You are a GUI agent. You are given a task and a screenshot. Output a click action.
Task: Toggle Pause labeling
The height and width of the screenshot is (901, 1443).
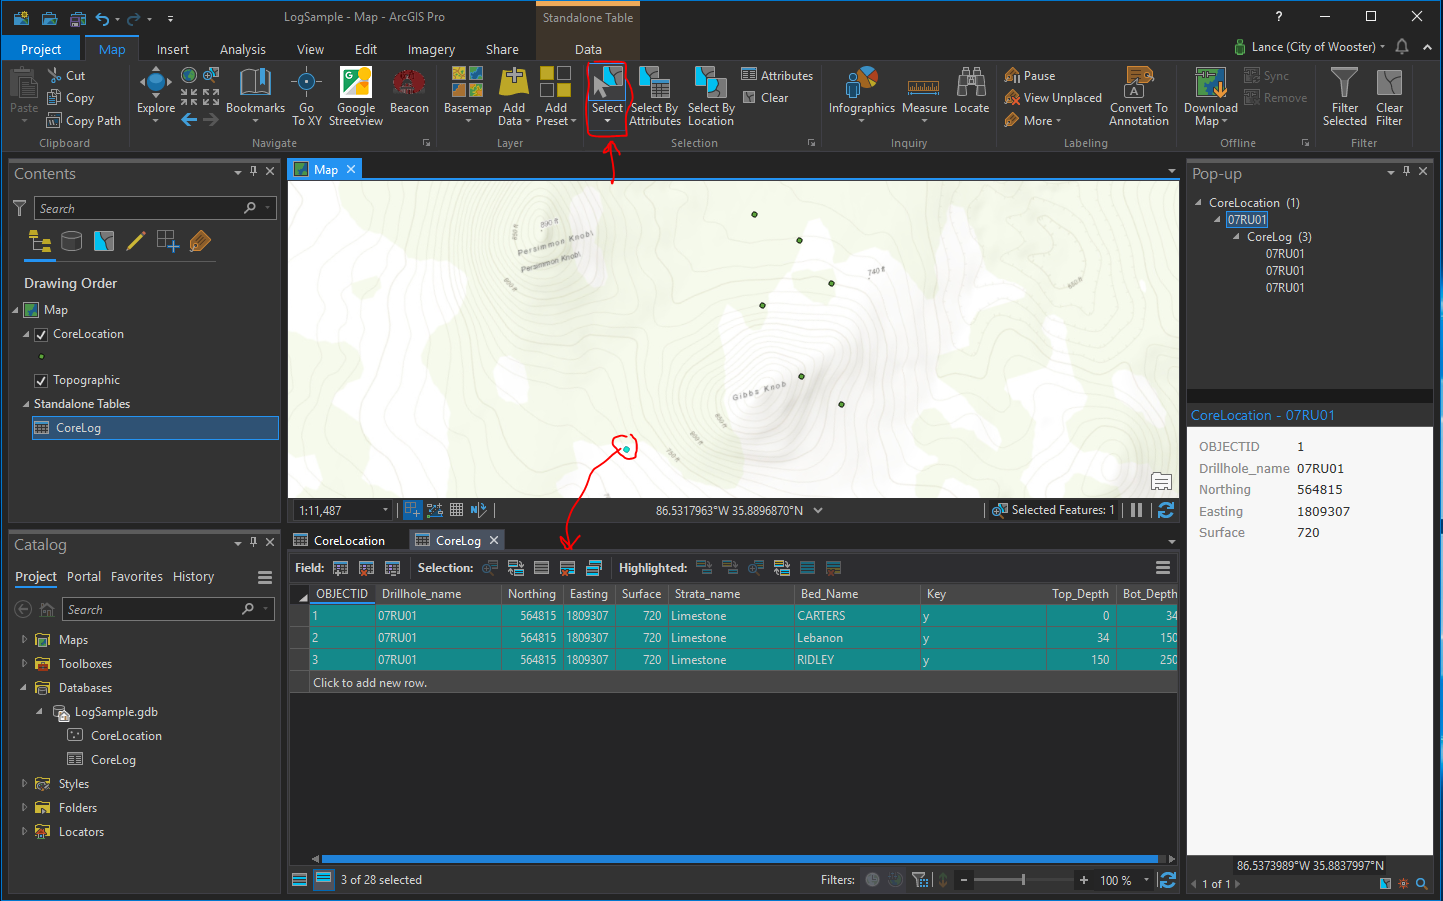point(1030,75)
